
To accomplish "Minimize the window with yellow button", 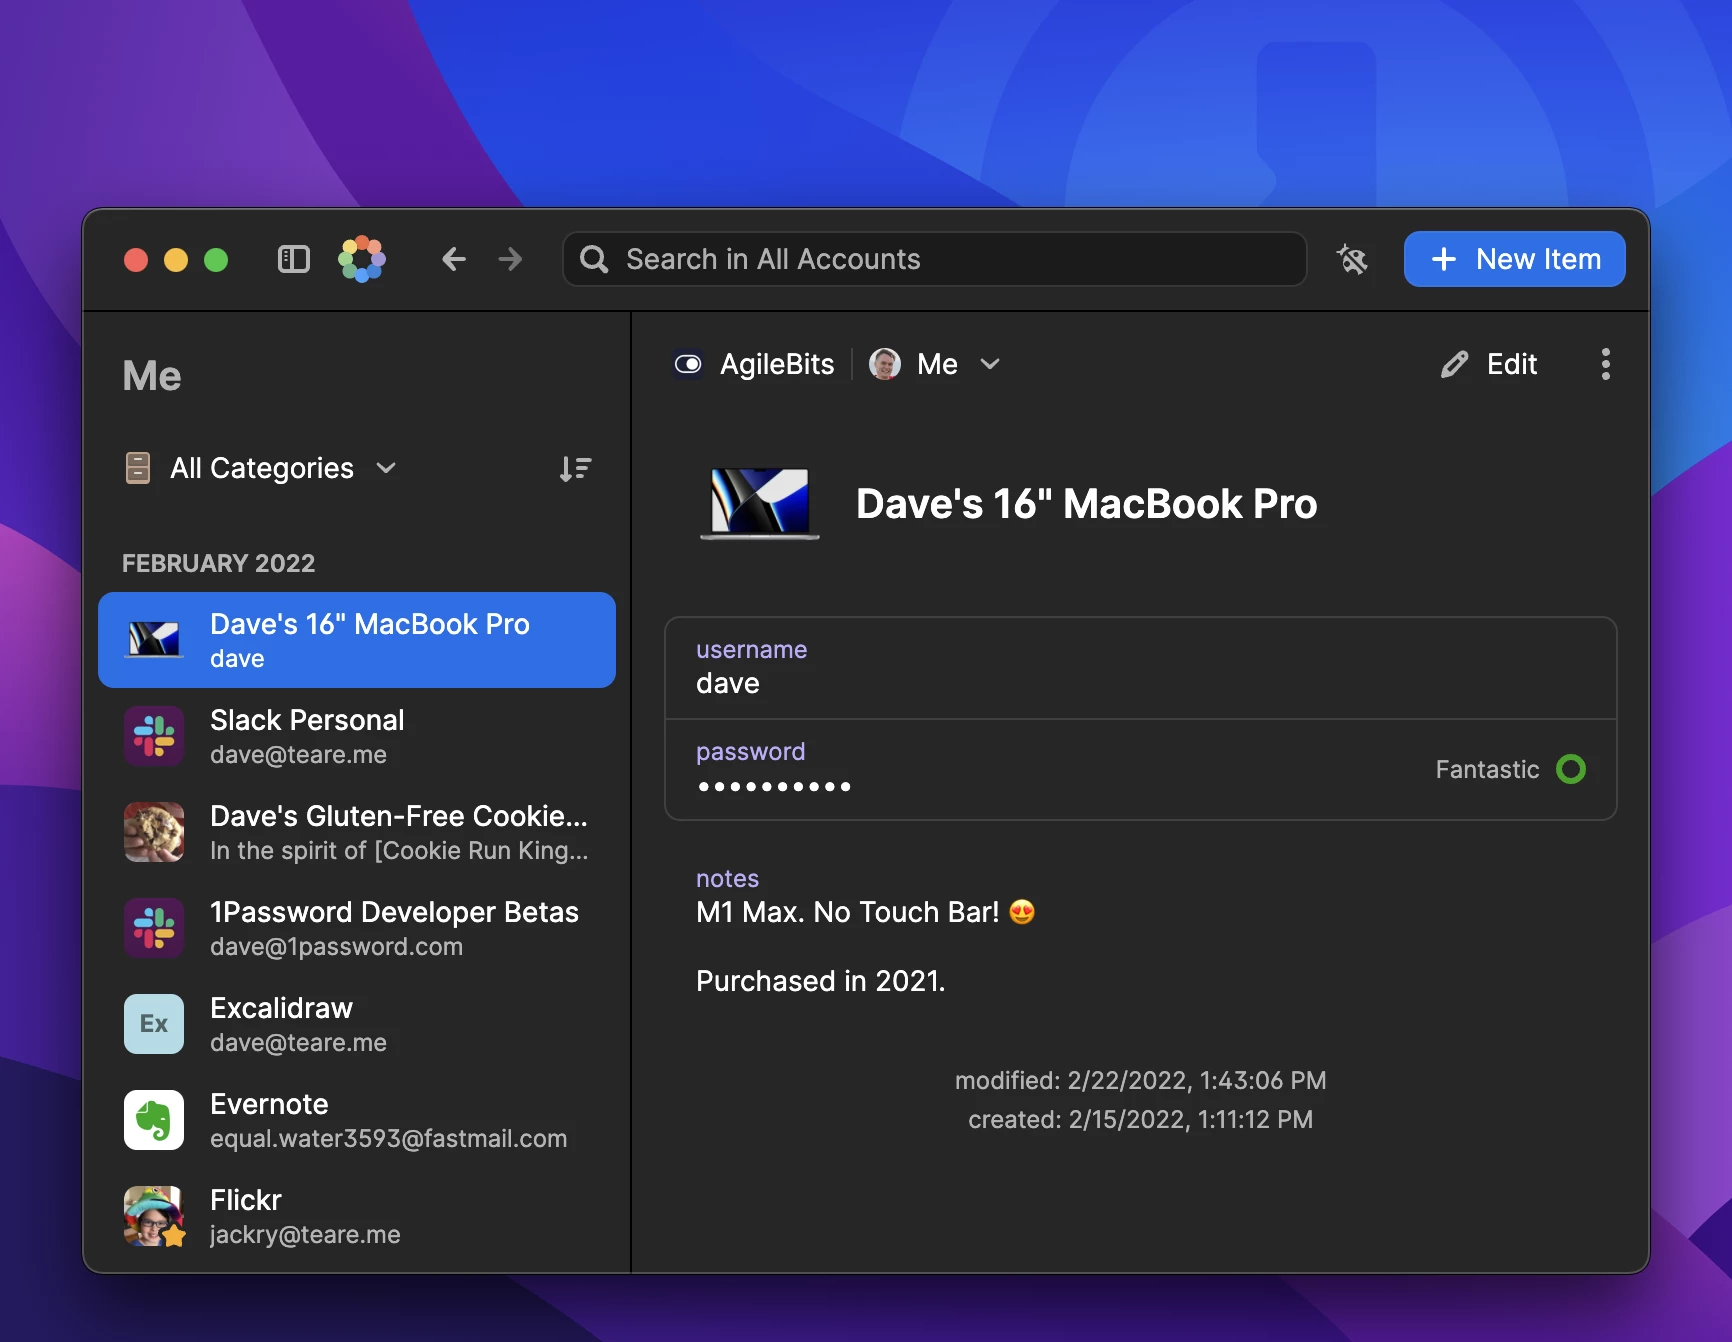I will pos(176,260).
